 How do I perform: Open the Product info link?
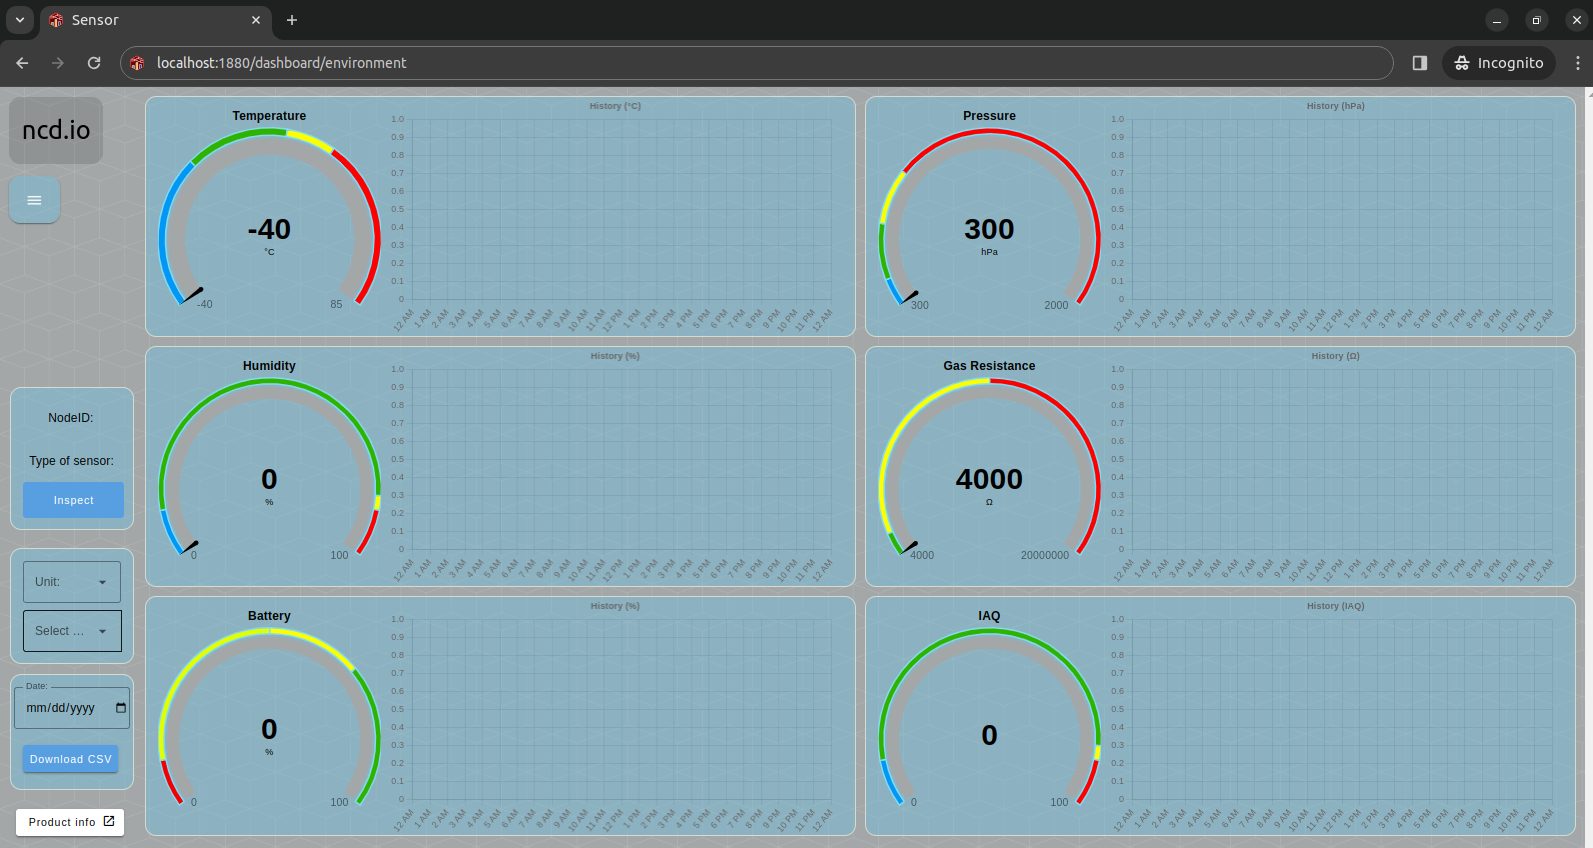coord(70,822)
